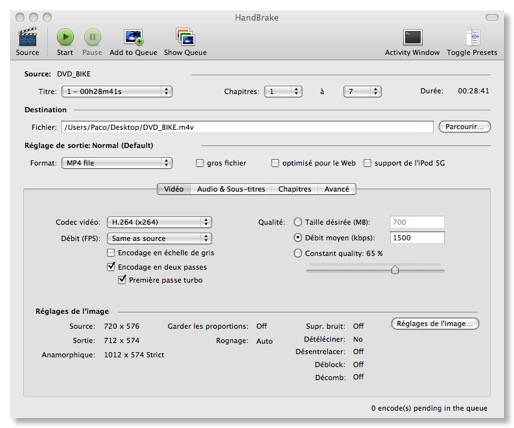Select the Taille désirée (MB) radio button
The image size is (514, 428).
(x=298, y=222)
